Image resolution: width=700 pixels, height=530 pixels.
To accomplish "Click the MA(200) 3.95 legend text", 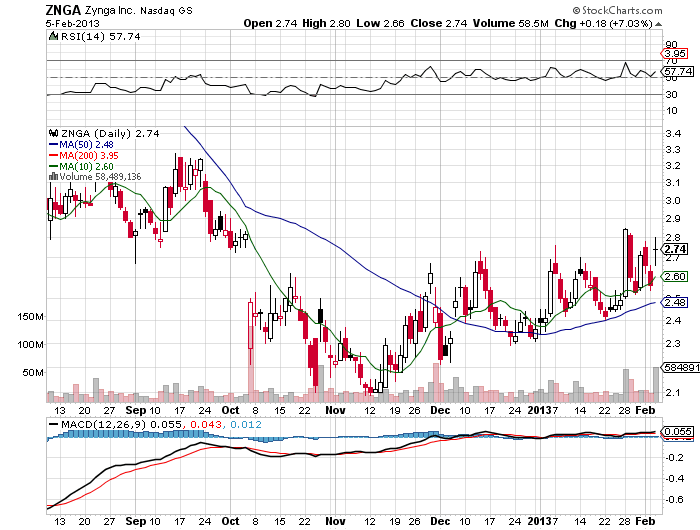I will tap(89, 156).
